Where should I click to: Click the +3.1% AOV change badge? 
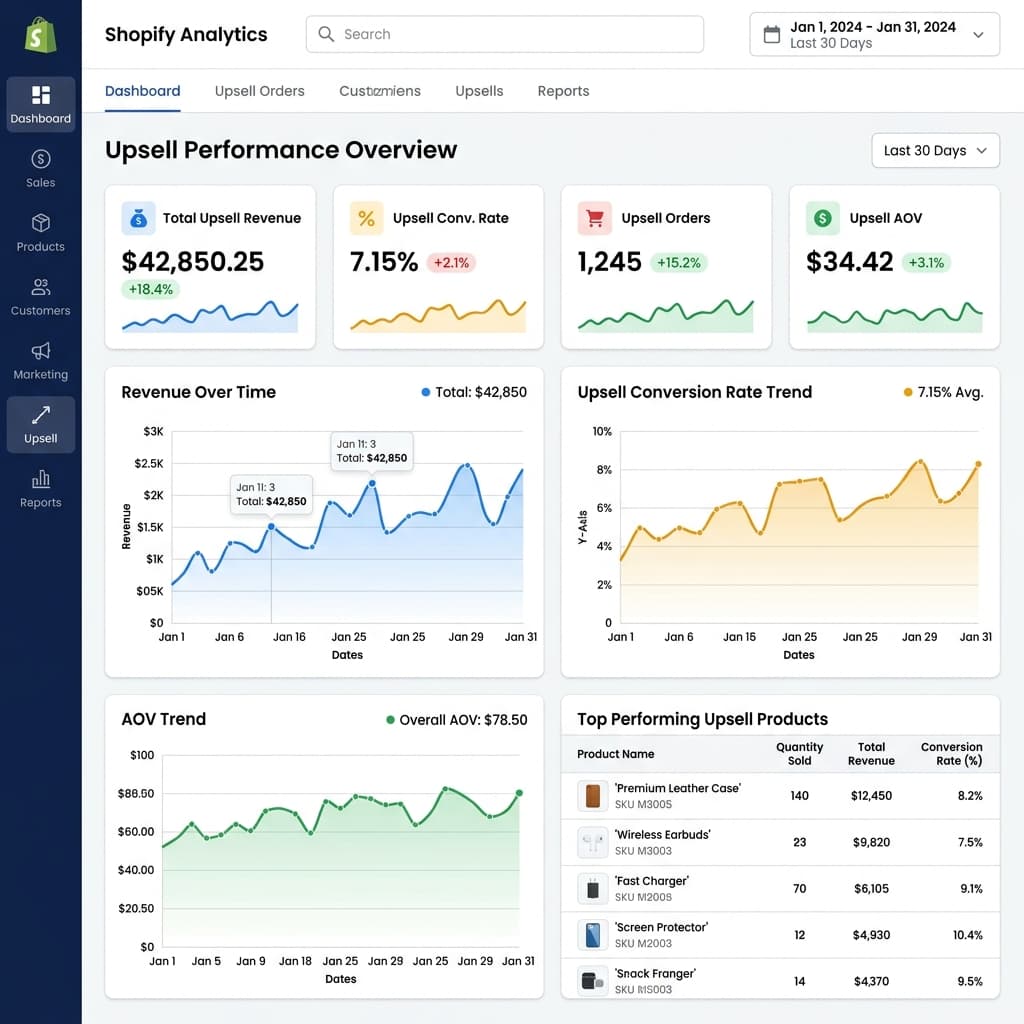click(926, 263)
